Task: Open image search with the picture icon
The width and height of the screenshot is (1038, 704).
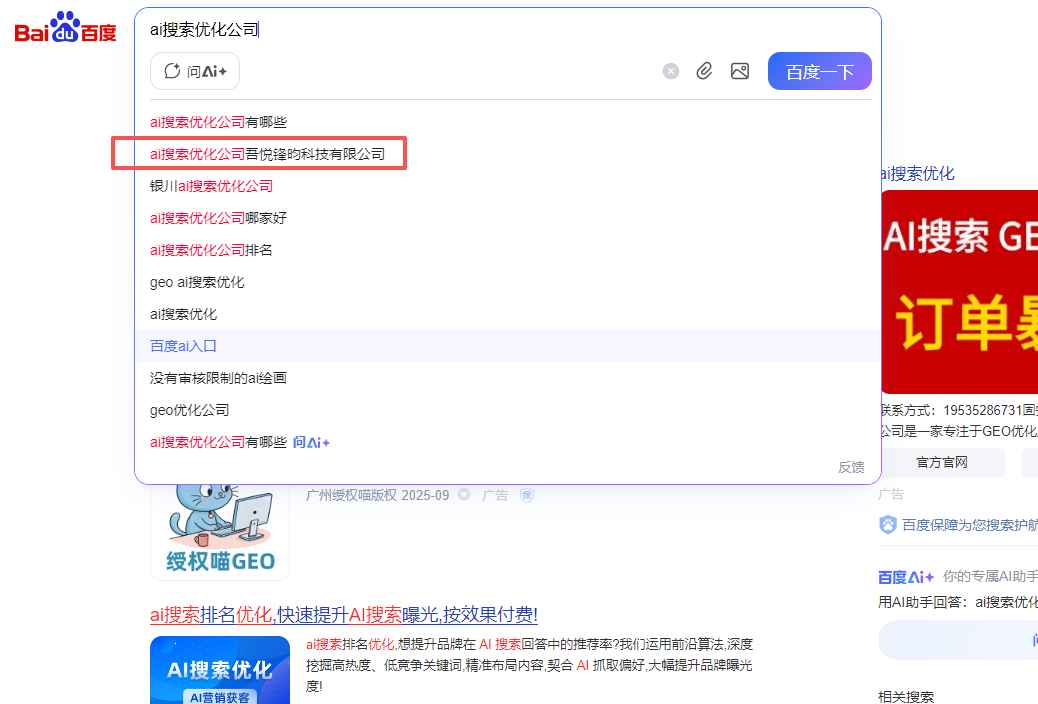Action: coord(740,71)
